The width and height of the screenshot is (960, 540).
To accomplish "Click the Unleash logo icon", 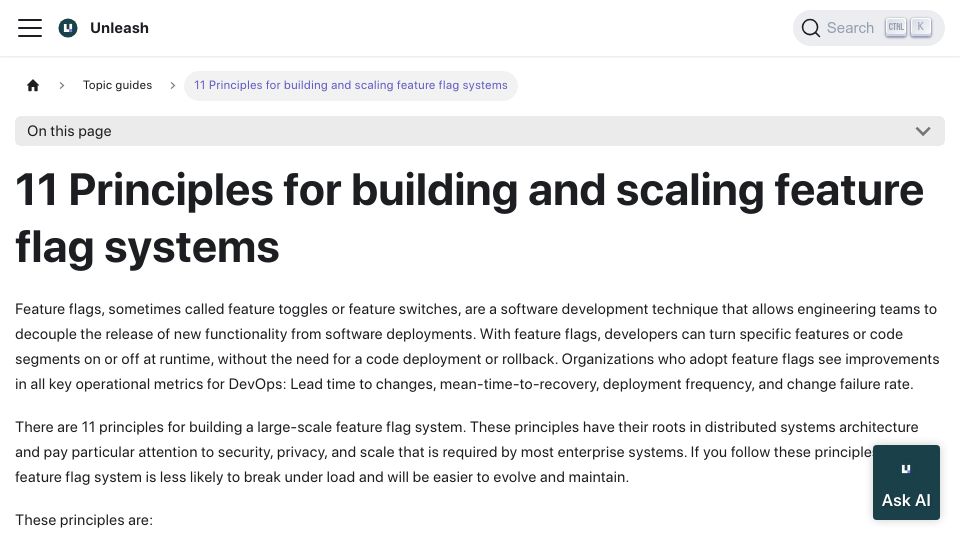I will click(68, 28).
